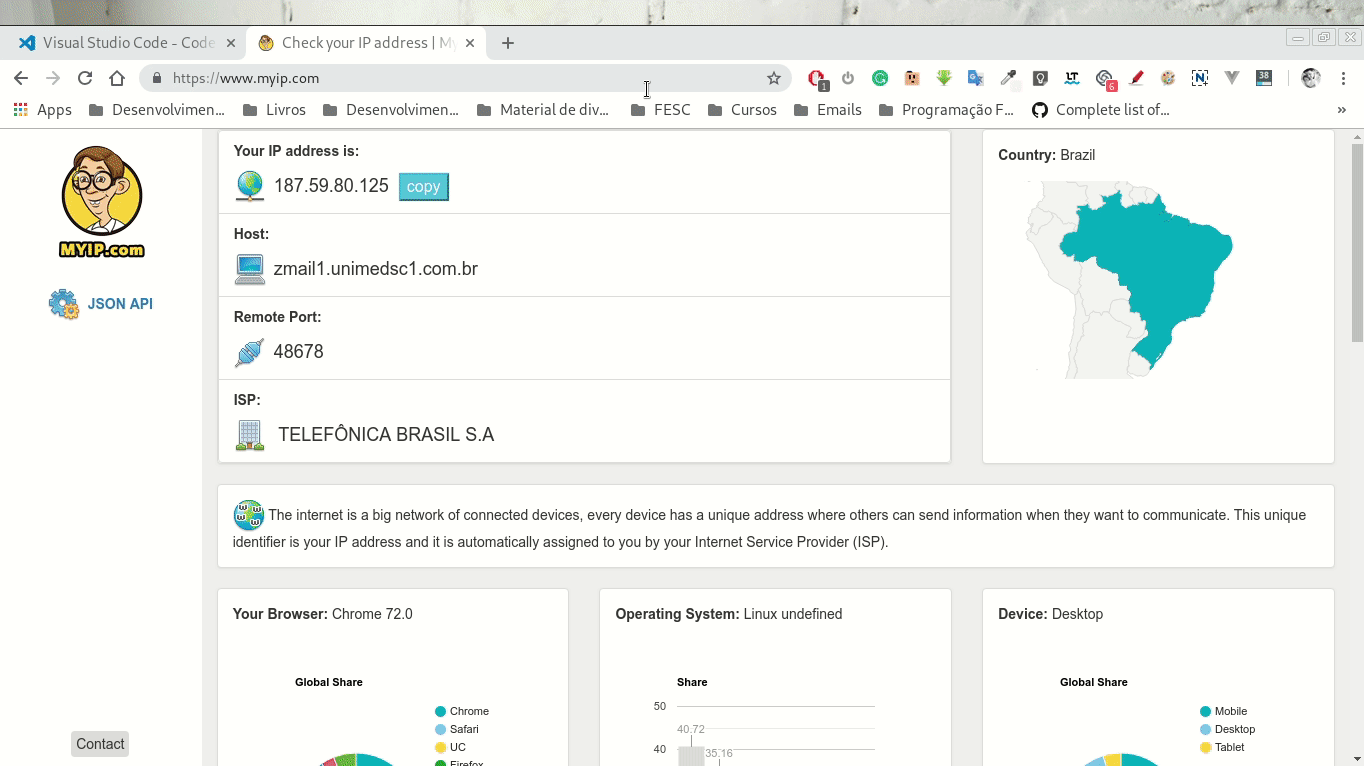1364x766 pixels.
Task: Open the spiral extension with badge 6
Action: (x=1105, y=79)
